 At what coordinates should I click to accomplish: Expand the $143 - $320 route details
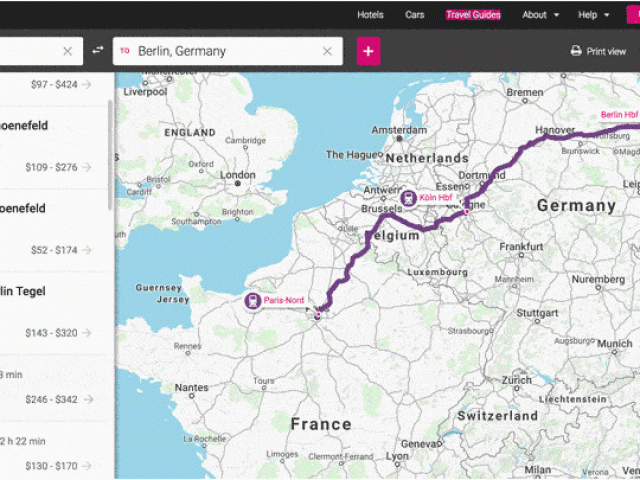pos(87,333)
